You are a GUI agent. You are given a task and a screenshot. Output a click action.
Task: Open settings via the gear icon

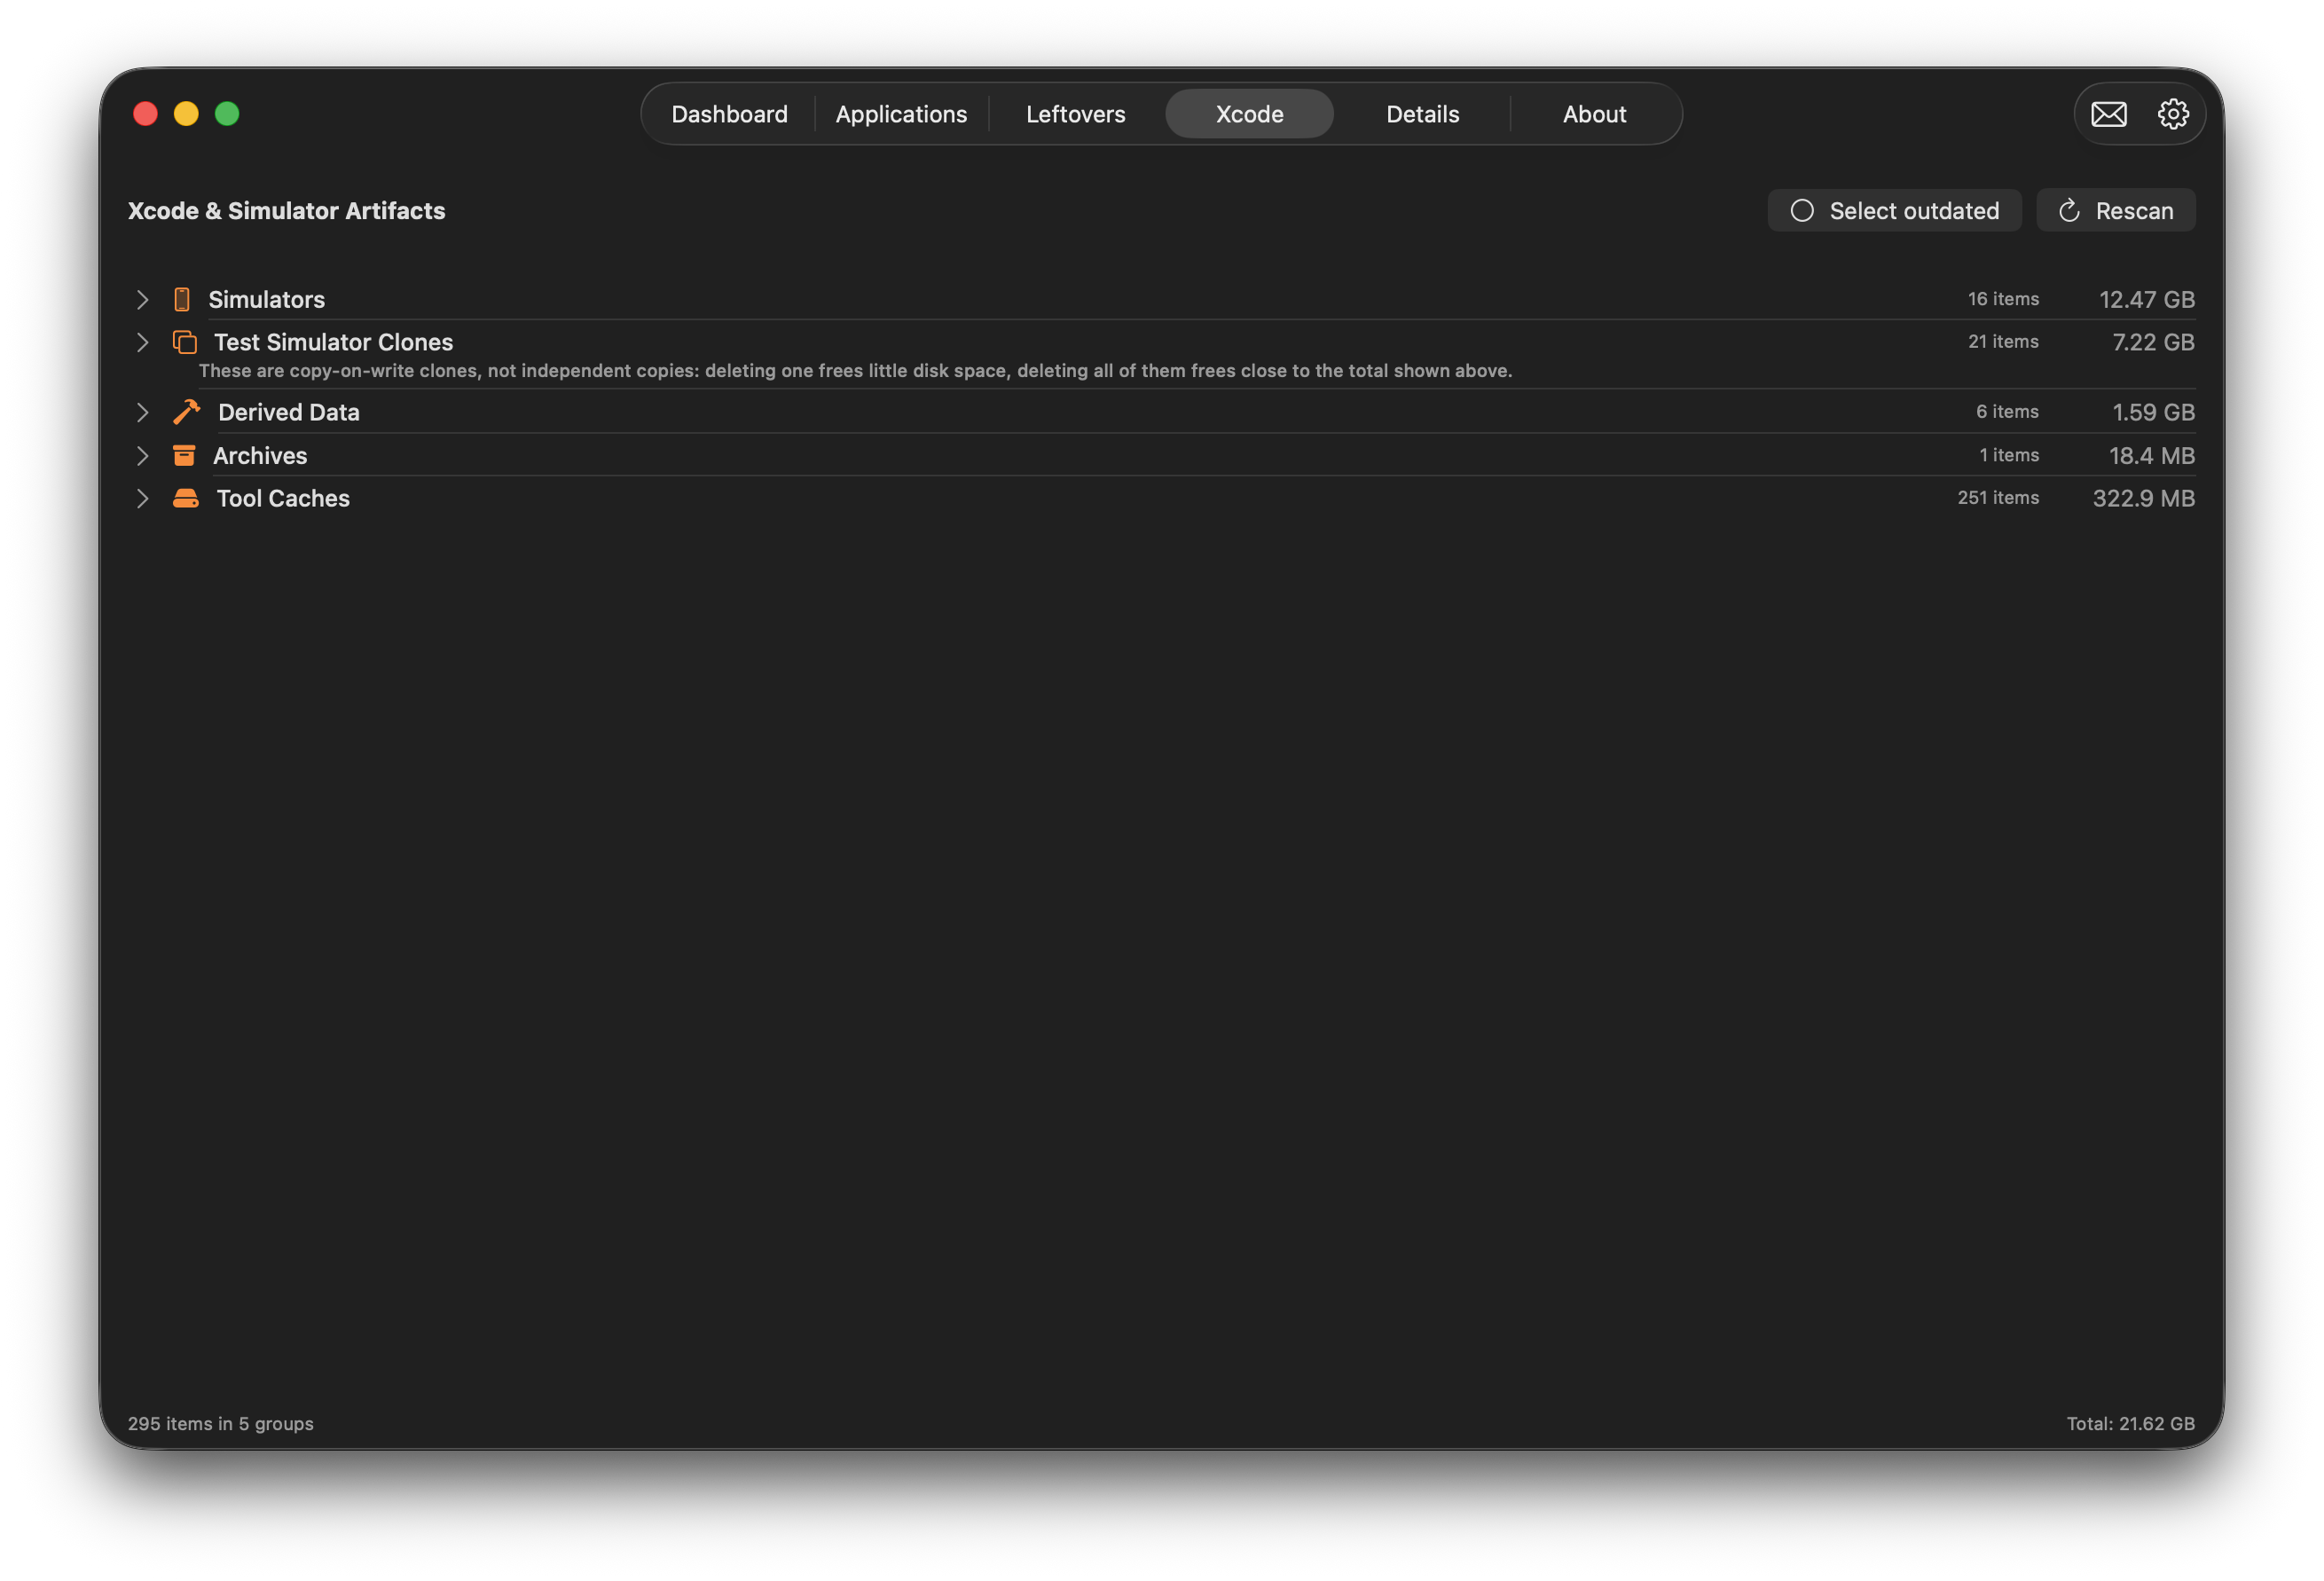click(2172, 114)
